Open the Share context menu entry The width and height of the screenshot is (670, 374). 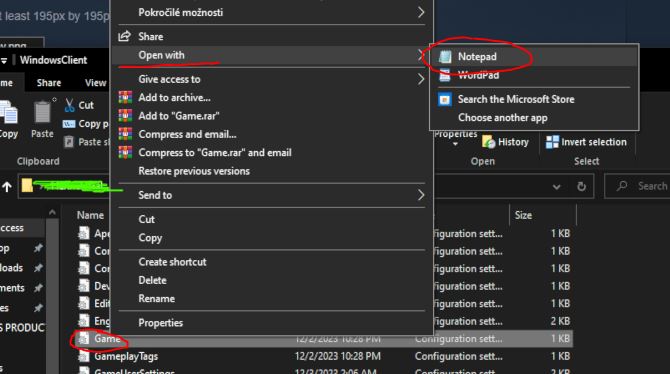(x=272, y=36)
